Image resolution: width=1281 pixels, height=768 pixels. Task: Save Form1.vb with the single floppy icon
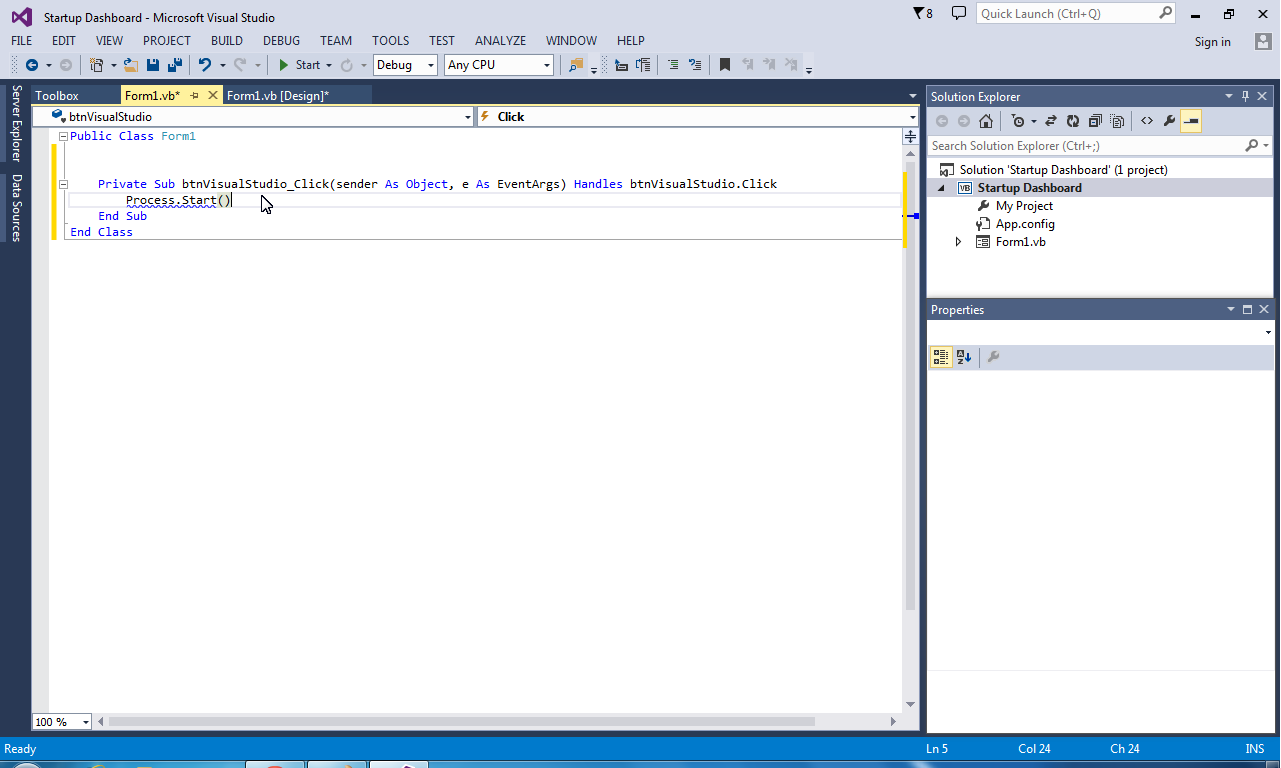pyautogui.click(x=153, y=65)
